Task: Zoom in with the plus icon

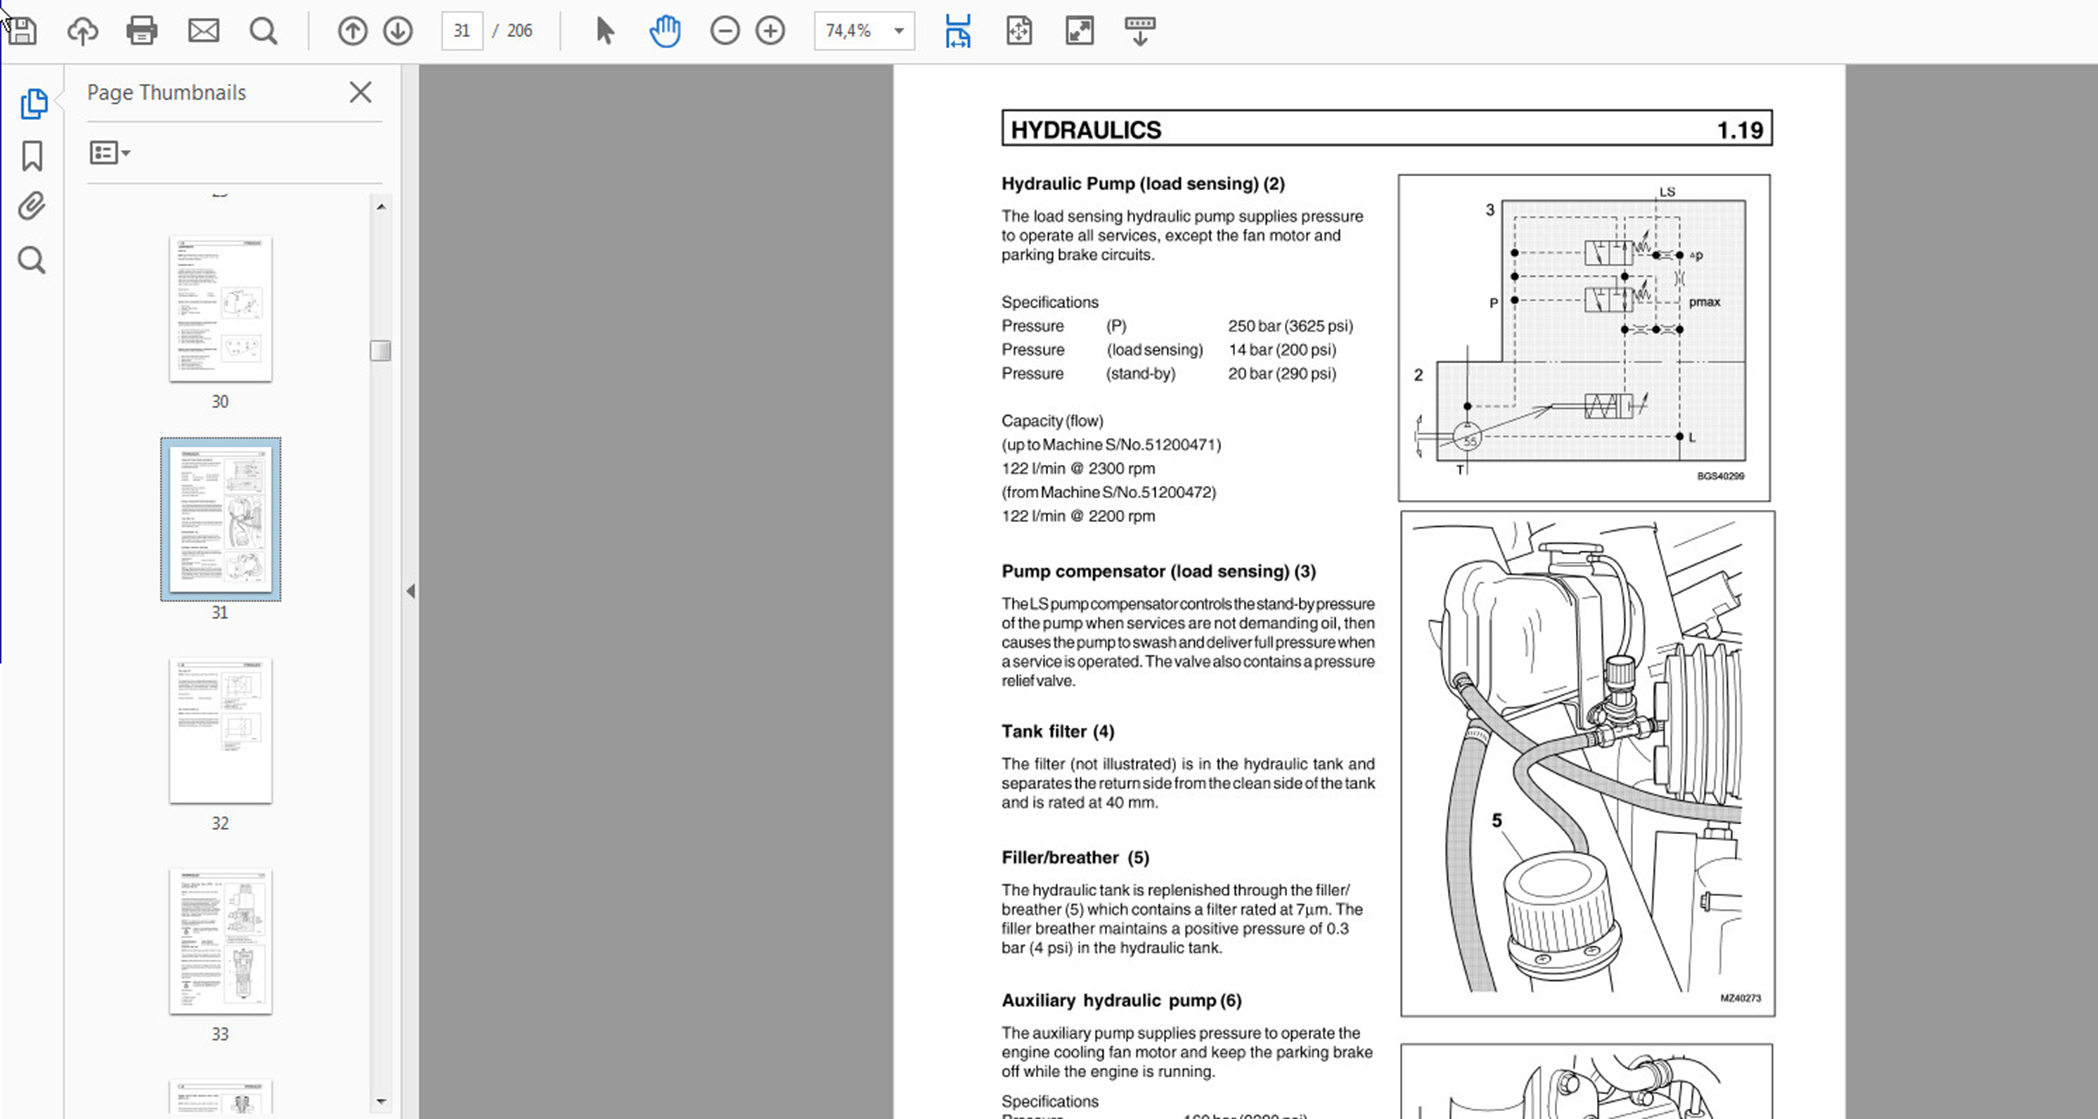Action: click(770, 31)
